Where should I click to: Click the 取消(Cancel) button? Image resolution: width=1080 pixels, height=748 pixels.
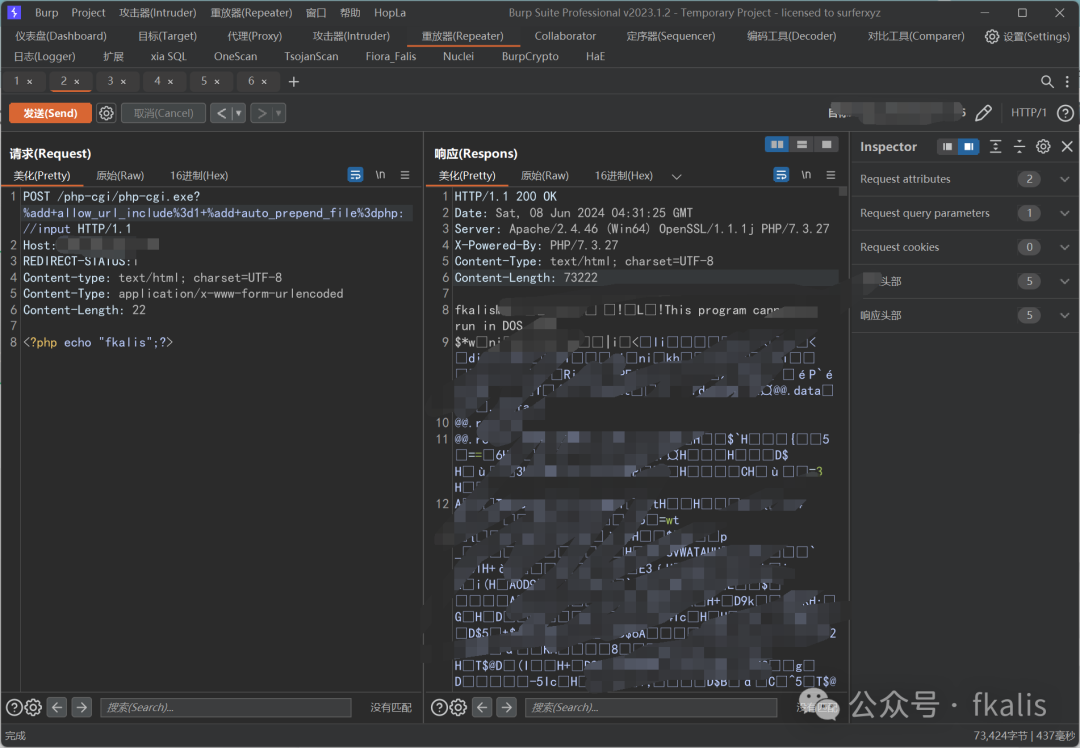point(163,113)
